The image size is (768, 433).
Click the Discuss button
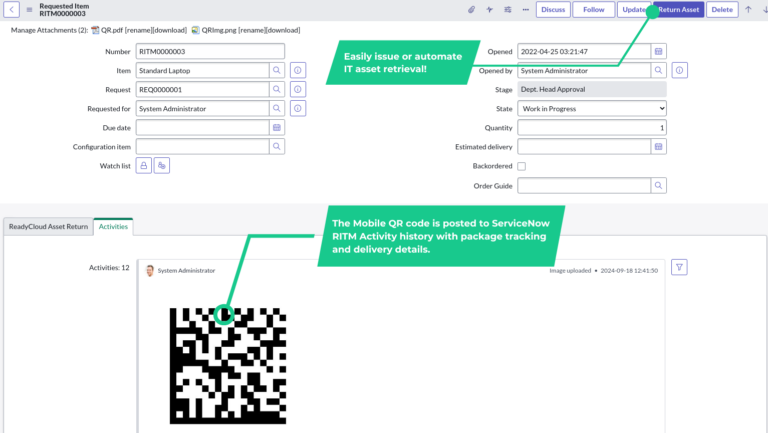[x=553, y=9]
